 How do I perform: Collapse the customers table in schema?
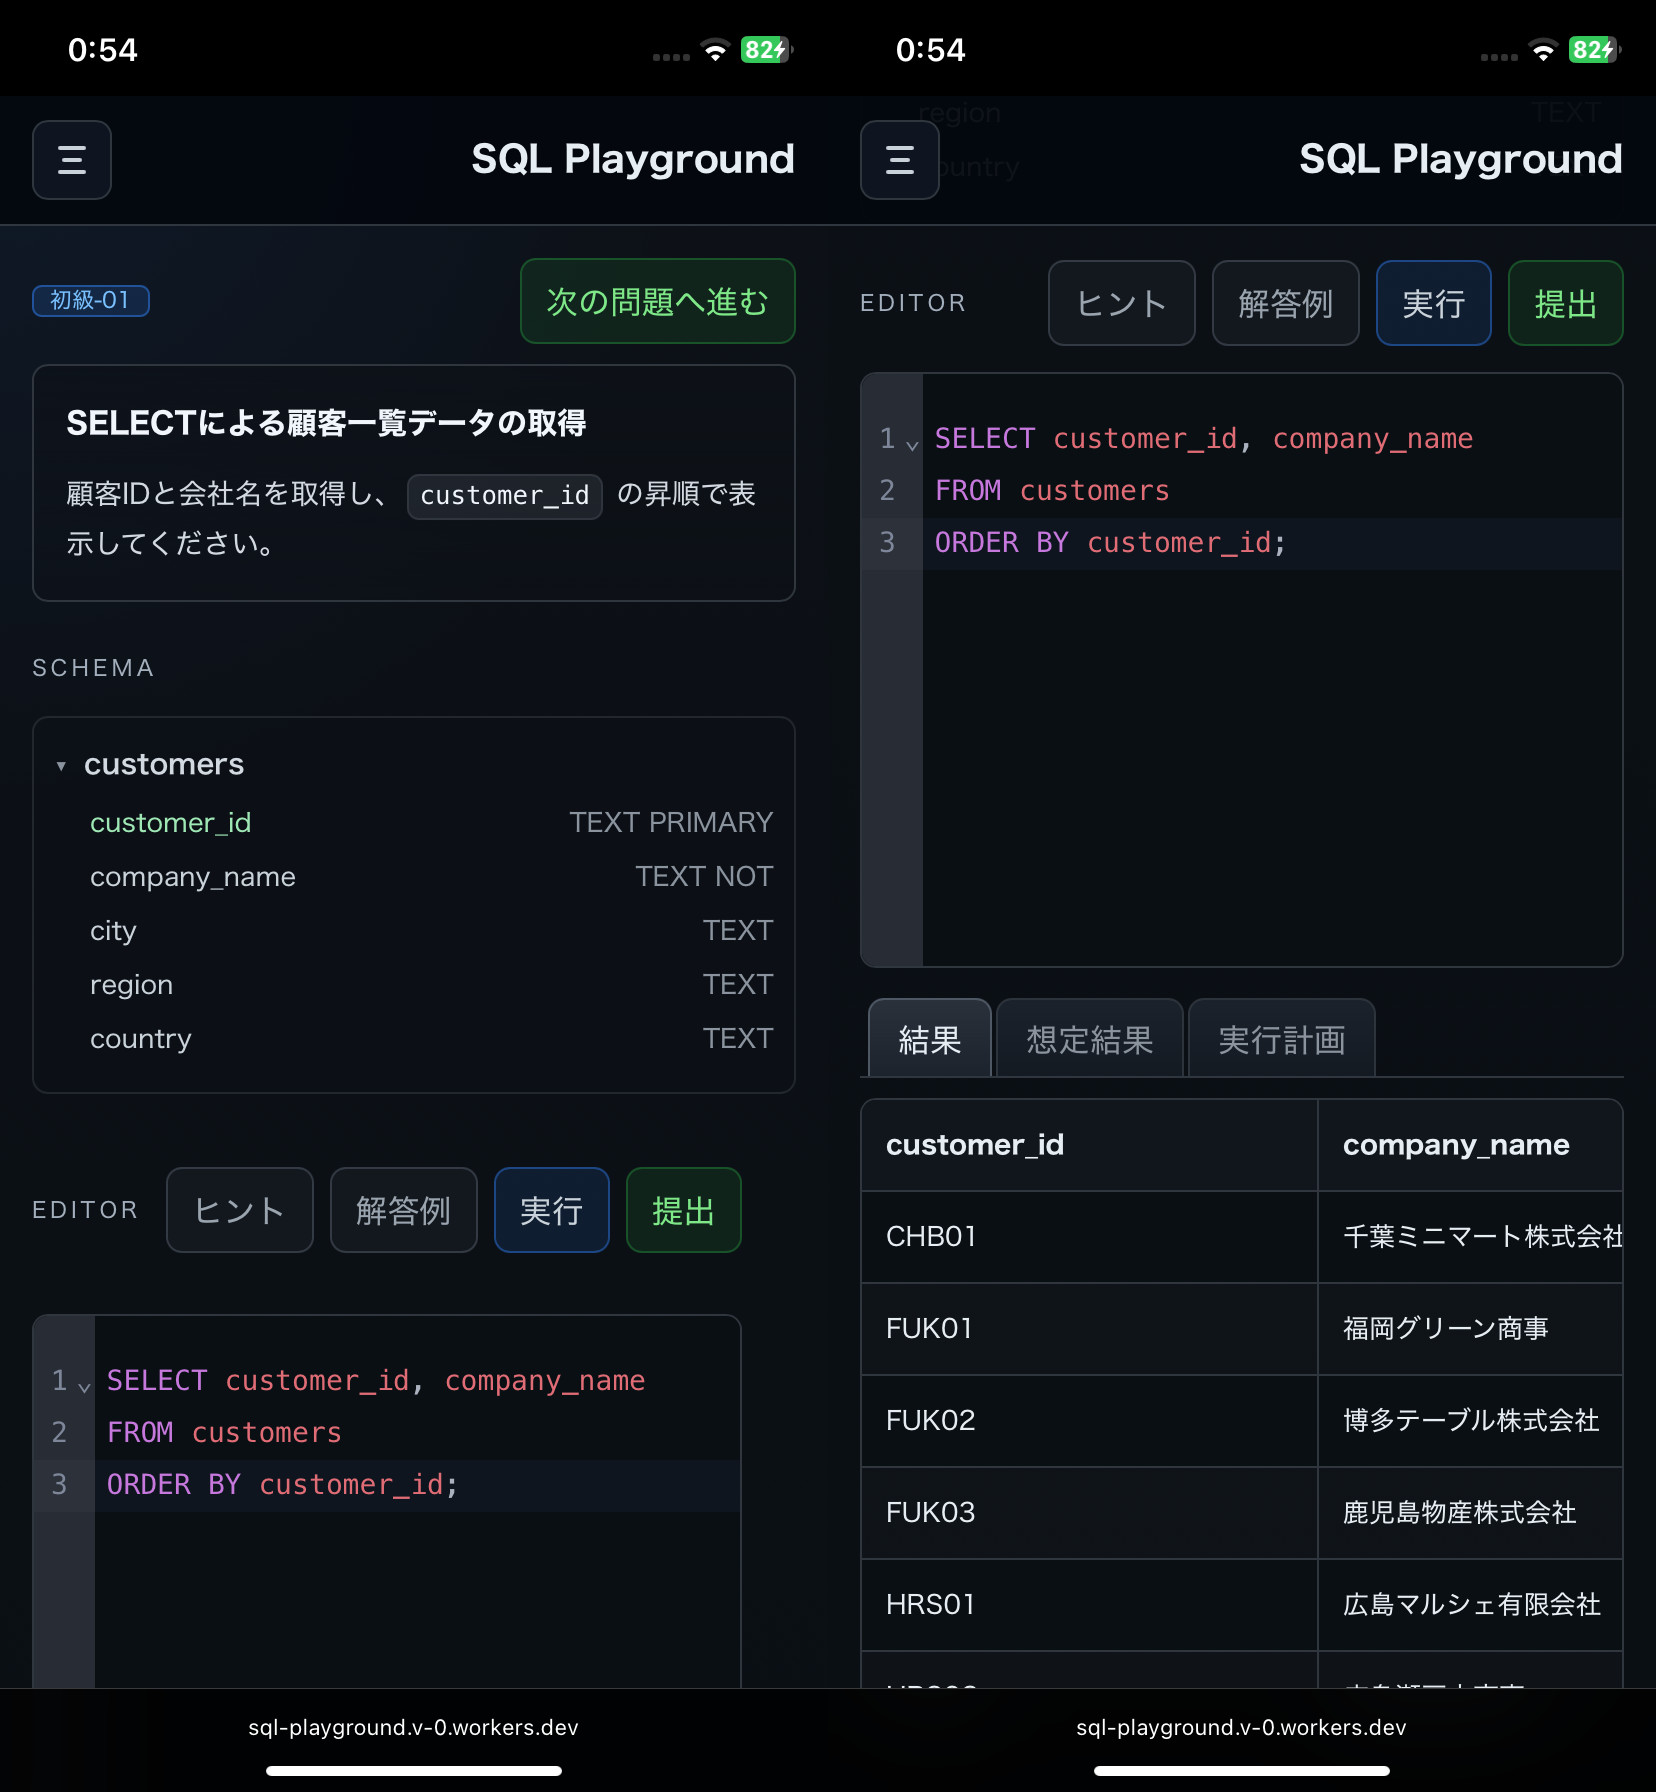[61, 766]
